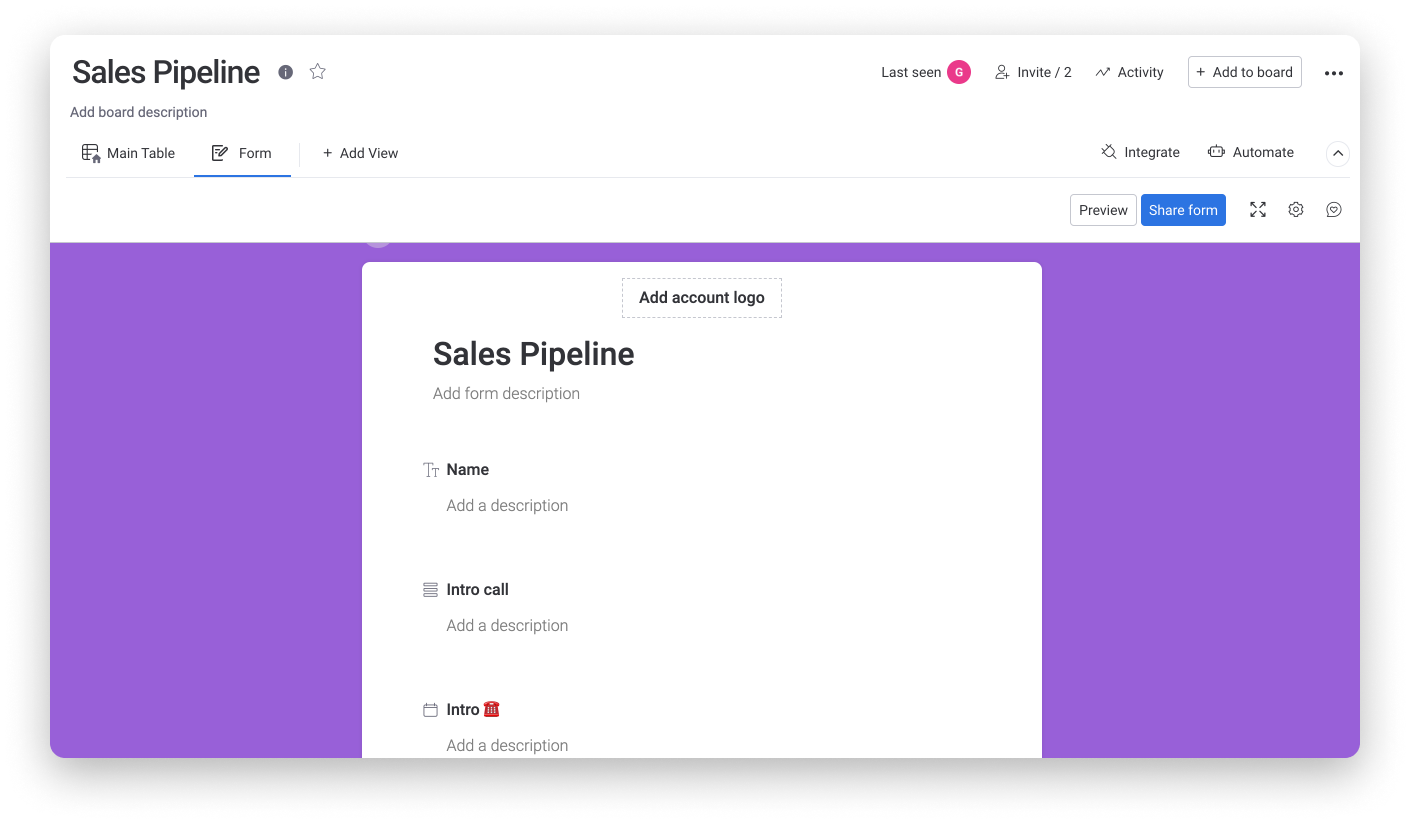This screenshot has width=1410, height=823.
Task: Open the Activity log
Action: (1129, 72)
